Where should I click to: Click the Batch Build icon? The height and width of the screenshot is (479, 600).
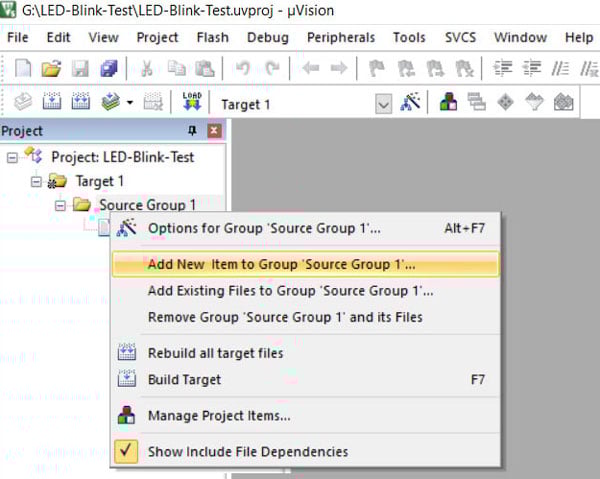click(x=110, y=102)
